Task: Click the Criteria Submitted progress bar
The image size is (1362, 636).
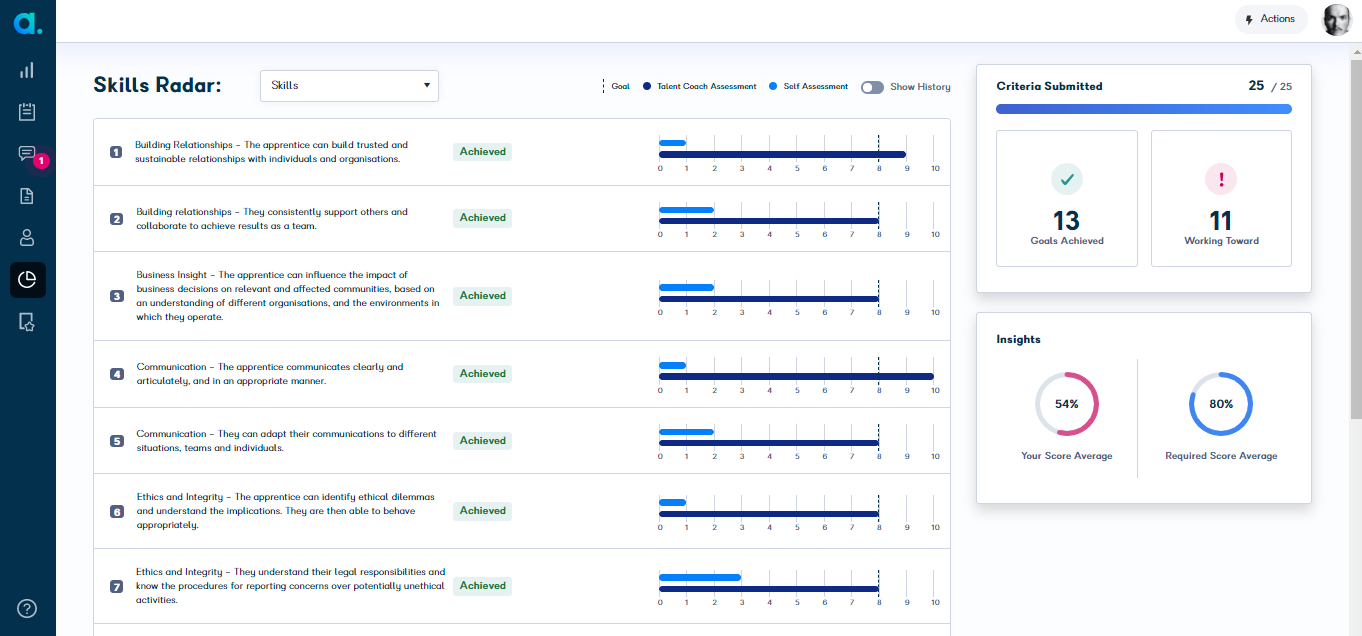Action: click(x=1144, y=107)
